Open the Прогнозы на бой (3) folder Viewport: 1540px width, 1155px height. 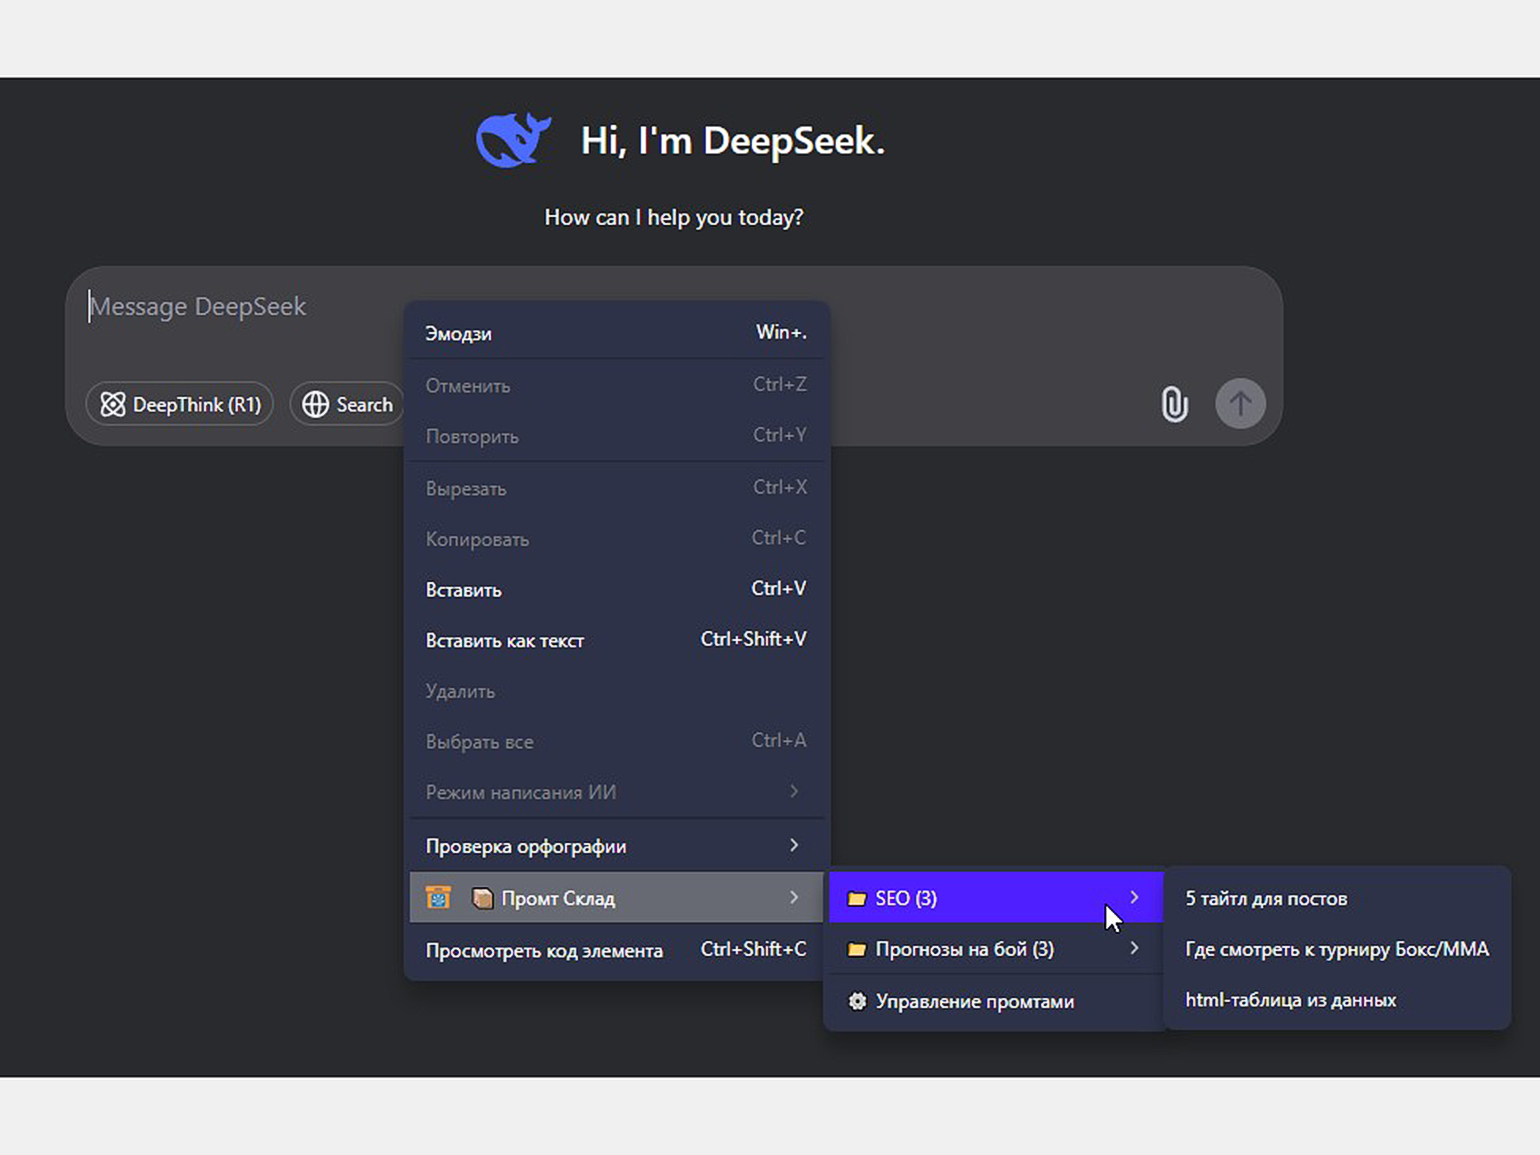tap(995, 949)
